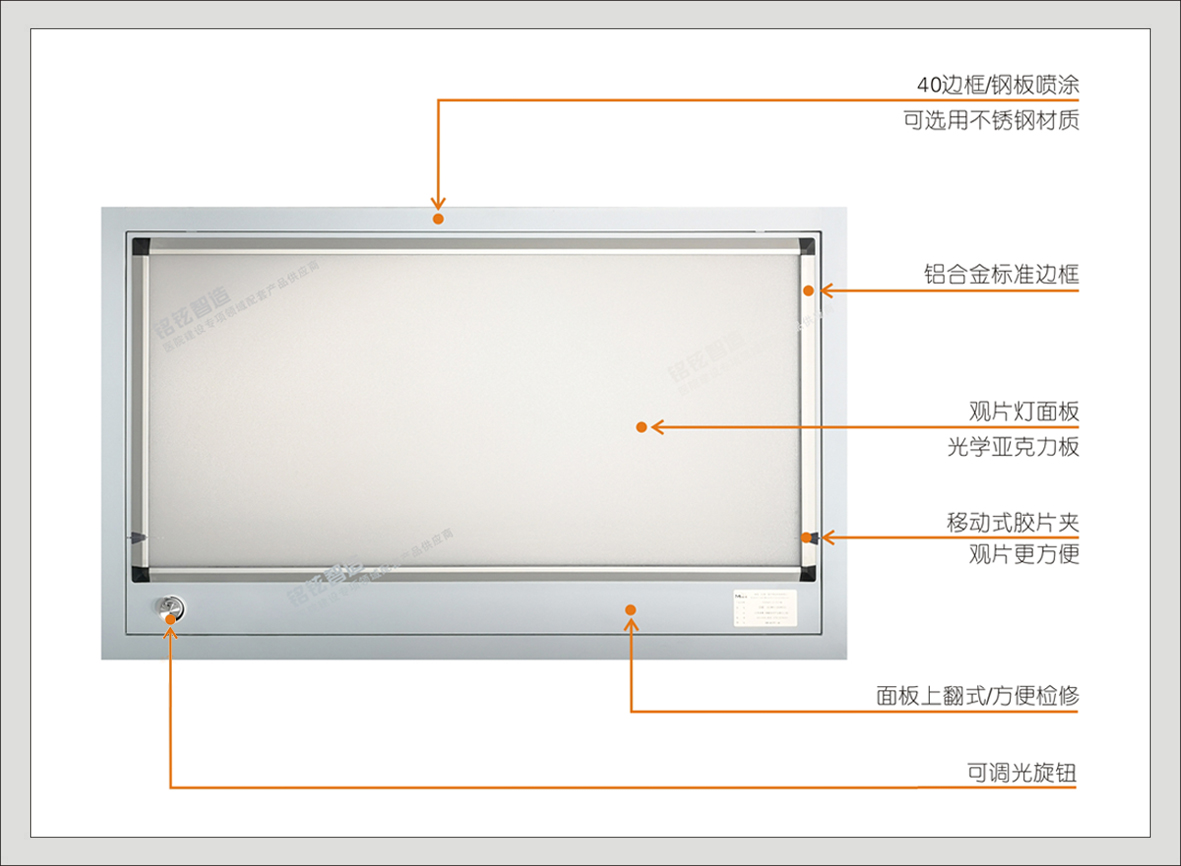Click the 可调光旋钮 label
1181x866 pixels.
(1022, 773)
